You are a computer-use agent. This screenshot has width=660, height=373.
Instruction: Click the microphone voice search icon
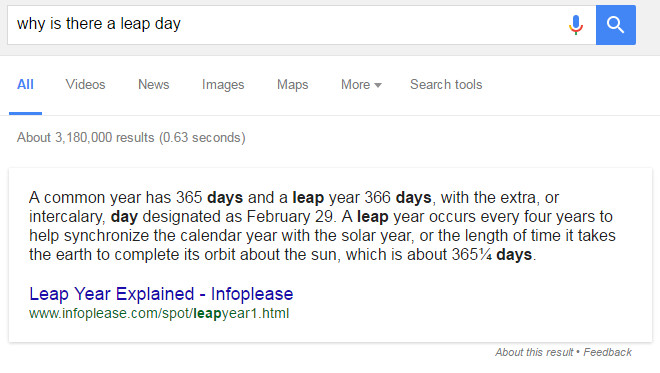[x=576, y=25]
